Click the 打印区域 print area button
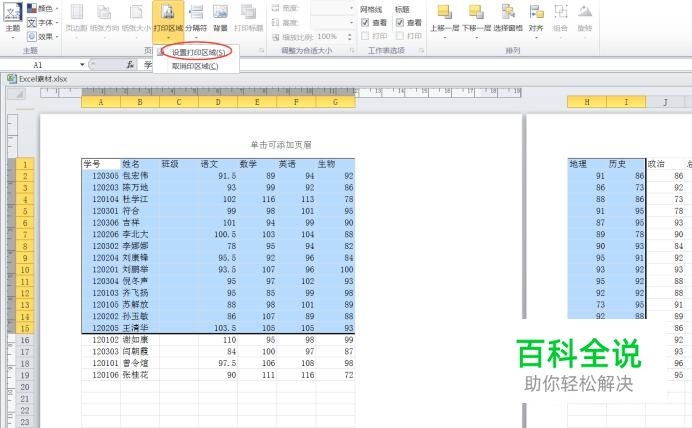The image size is (692, 428). tap(168, 20)
